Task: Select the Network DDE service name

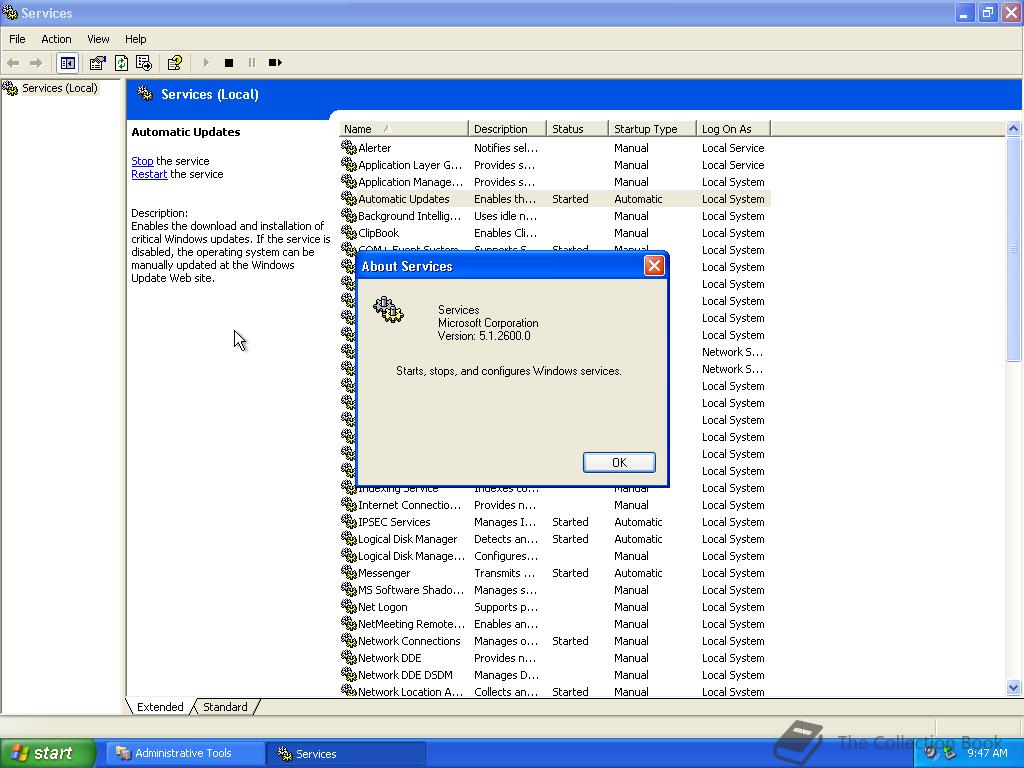Action: (389, 658)
